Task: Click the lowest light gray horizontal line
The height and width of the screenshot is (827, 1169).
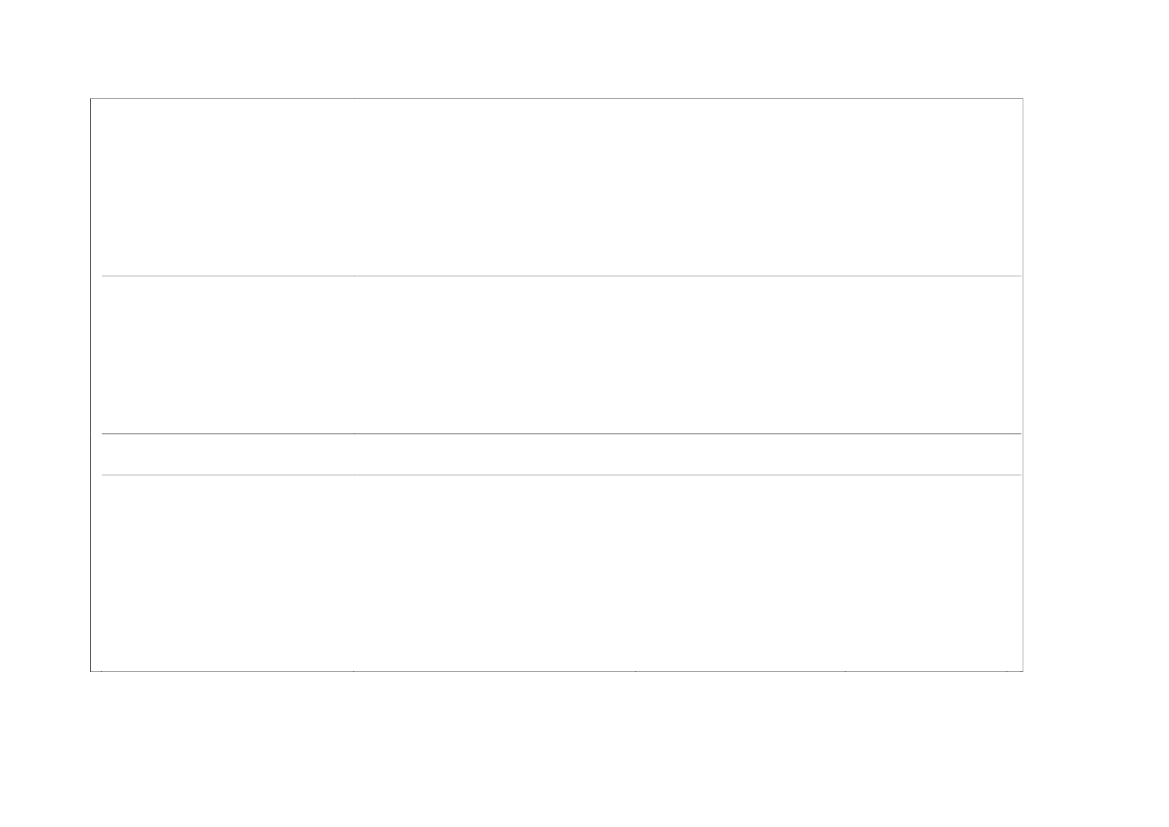Action: click(x=561, y=475)
